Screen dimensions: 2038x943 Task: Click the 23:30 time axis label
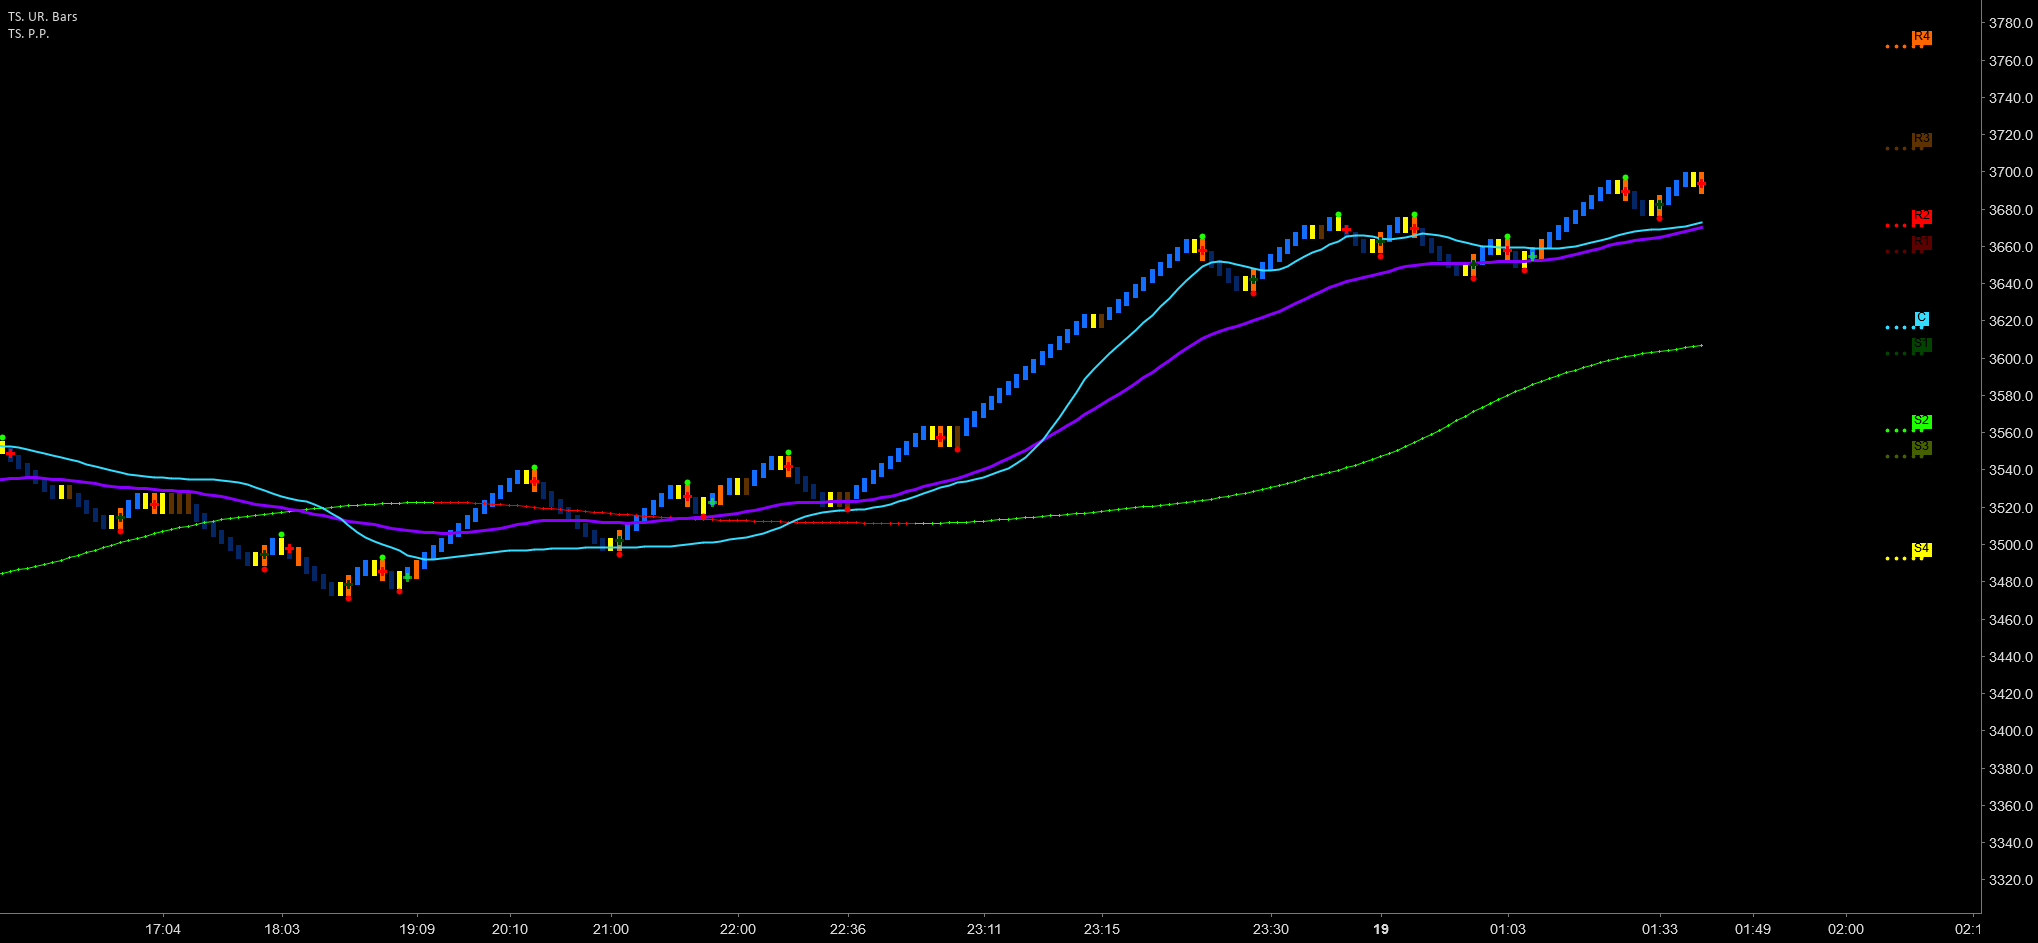coord(1271,929)
